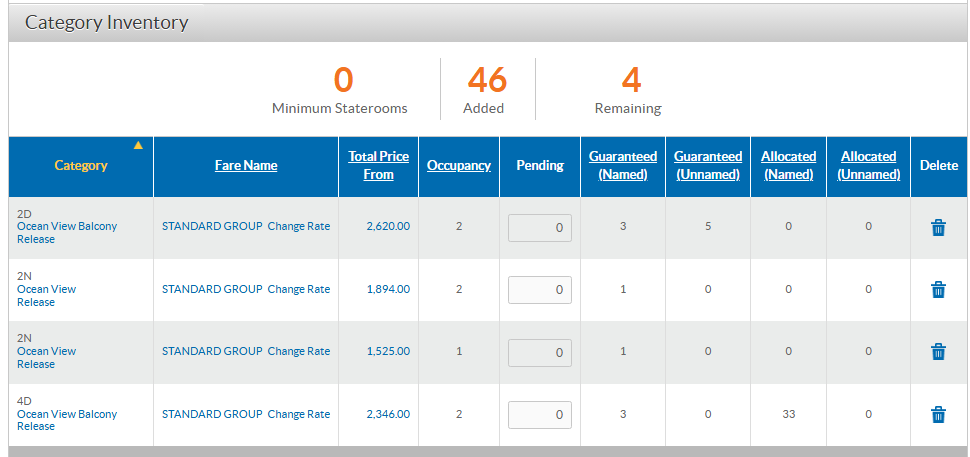Viewport: 970px width, 457px height.
Task: Open the 2,620.00 total price link
Action: click(388, 226)
